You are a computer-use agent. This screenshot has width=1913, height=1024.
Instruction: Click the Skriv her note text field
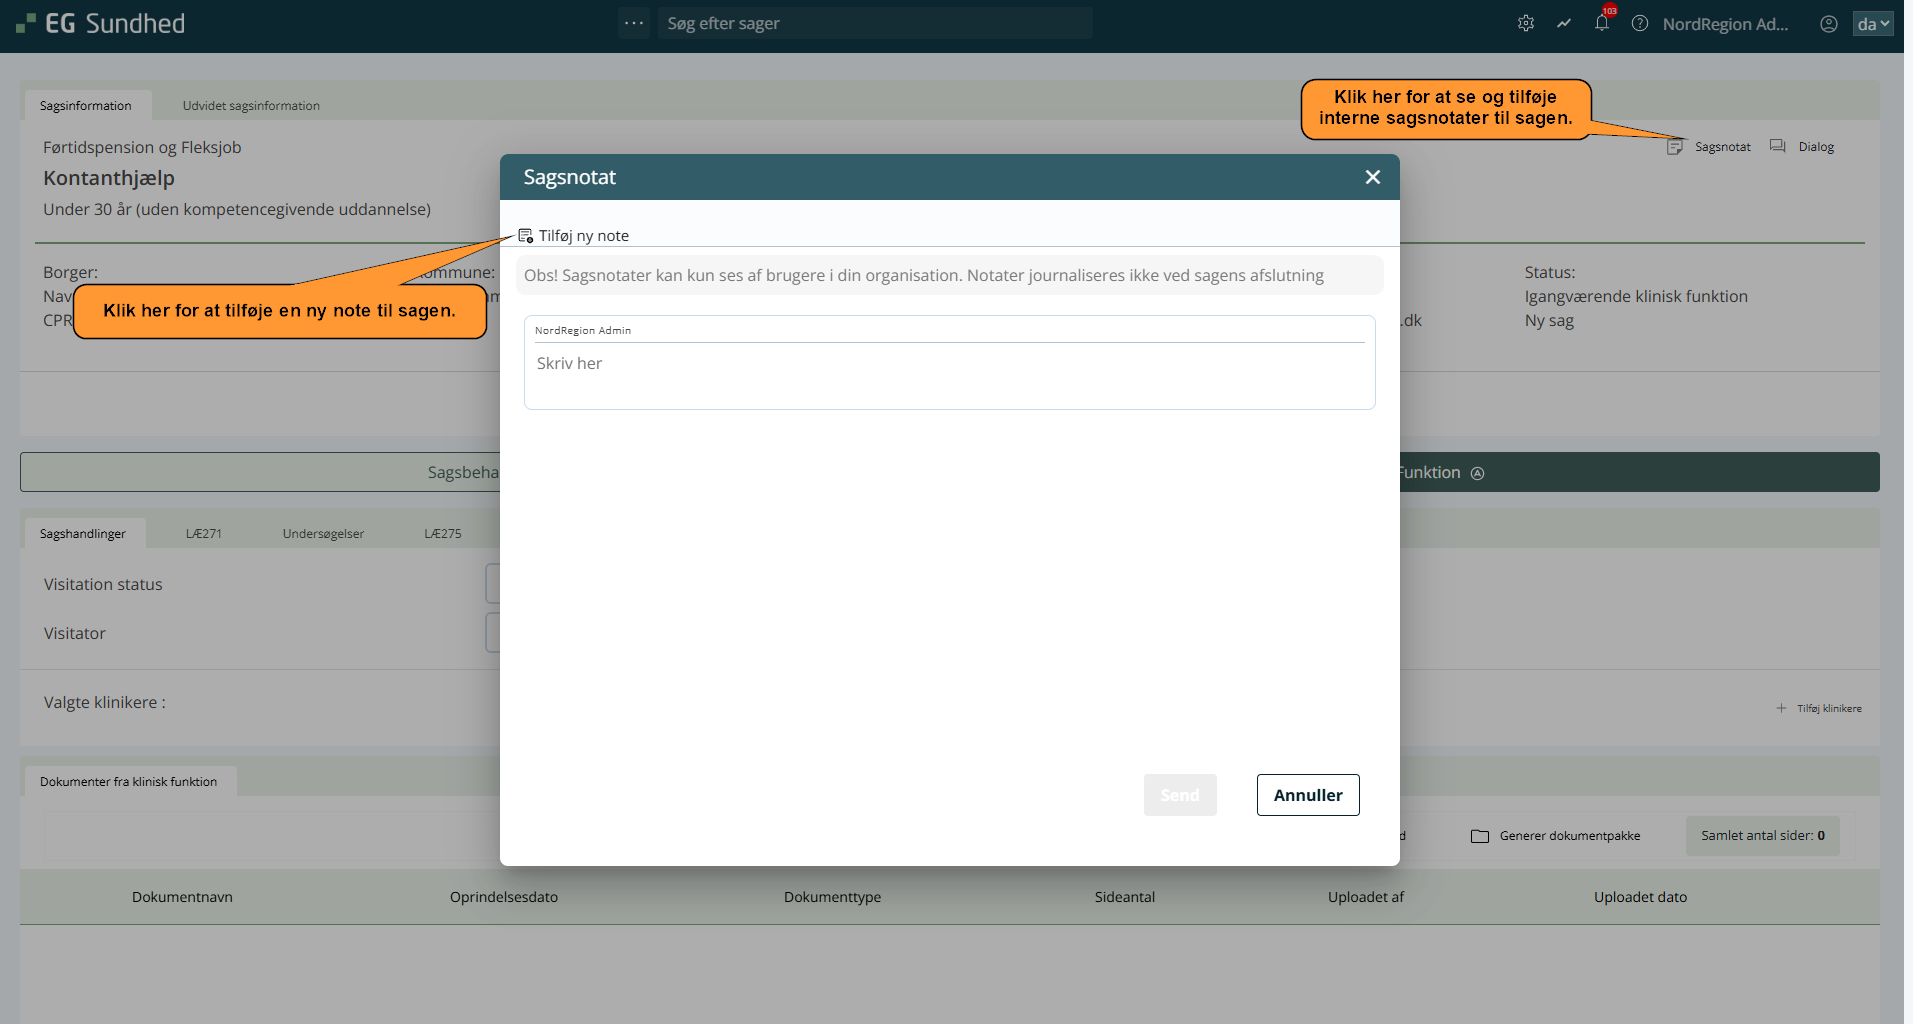click(949, 374)
